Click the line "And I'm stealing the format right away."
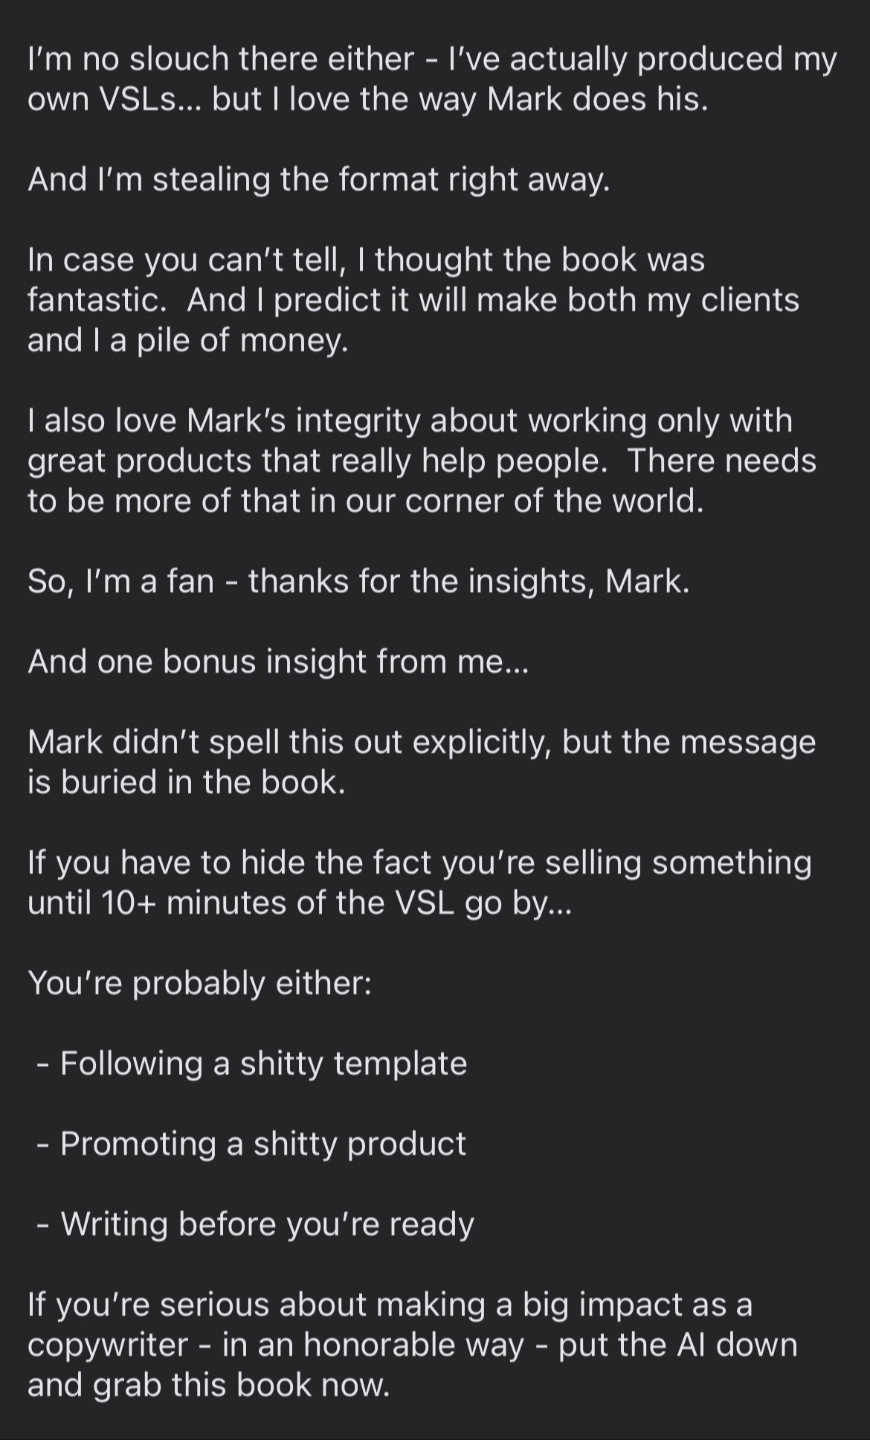The height and width of the screenshot is (1440, 870). [x=319, y=180]
